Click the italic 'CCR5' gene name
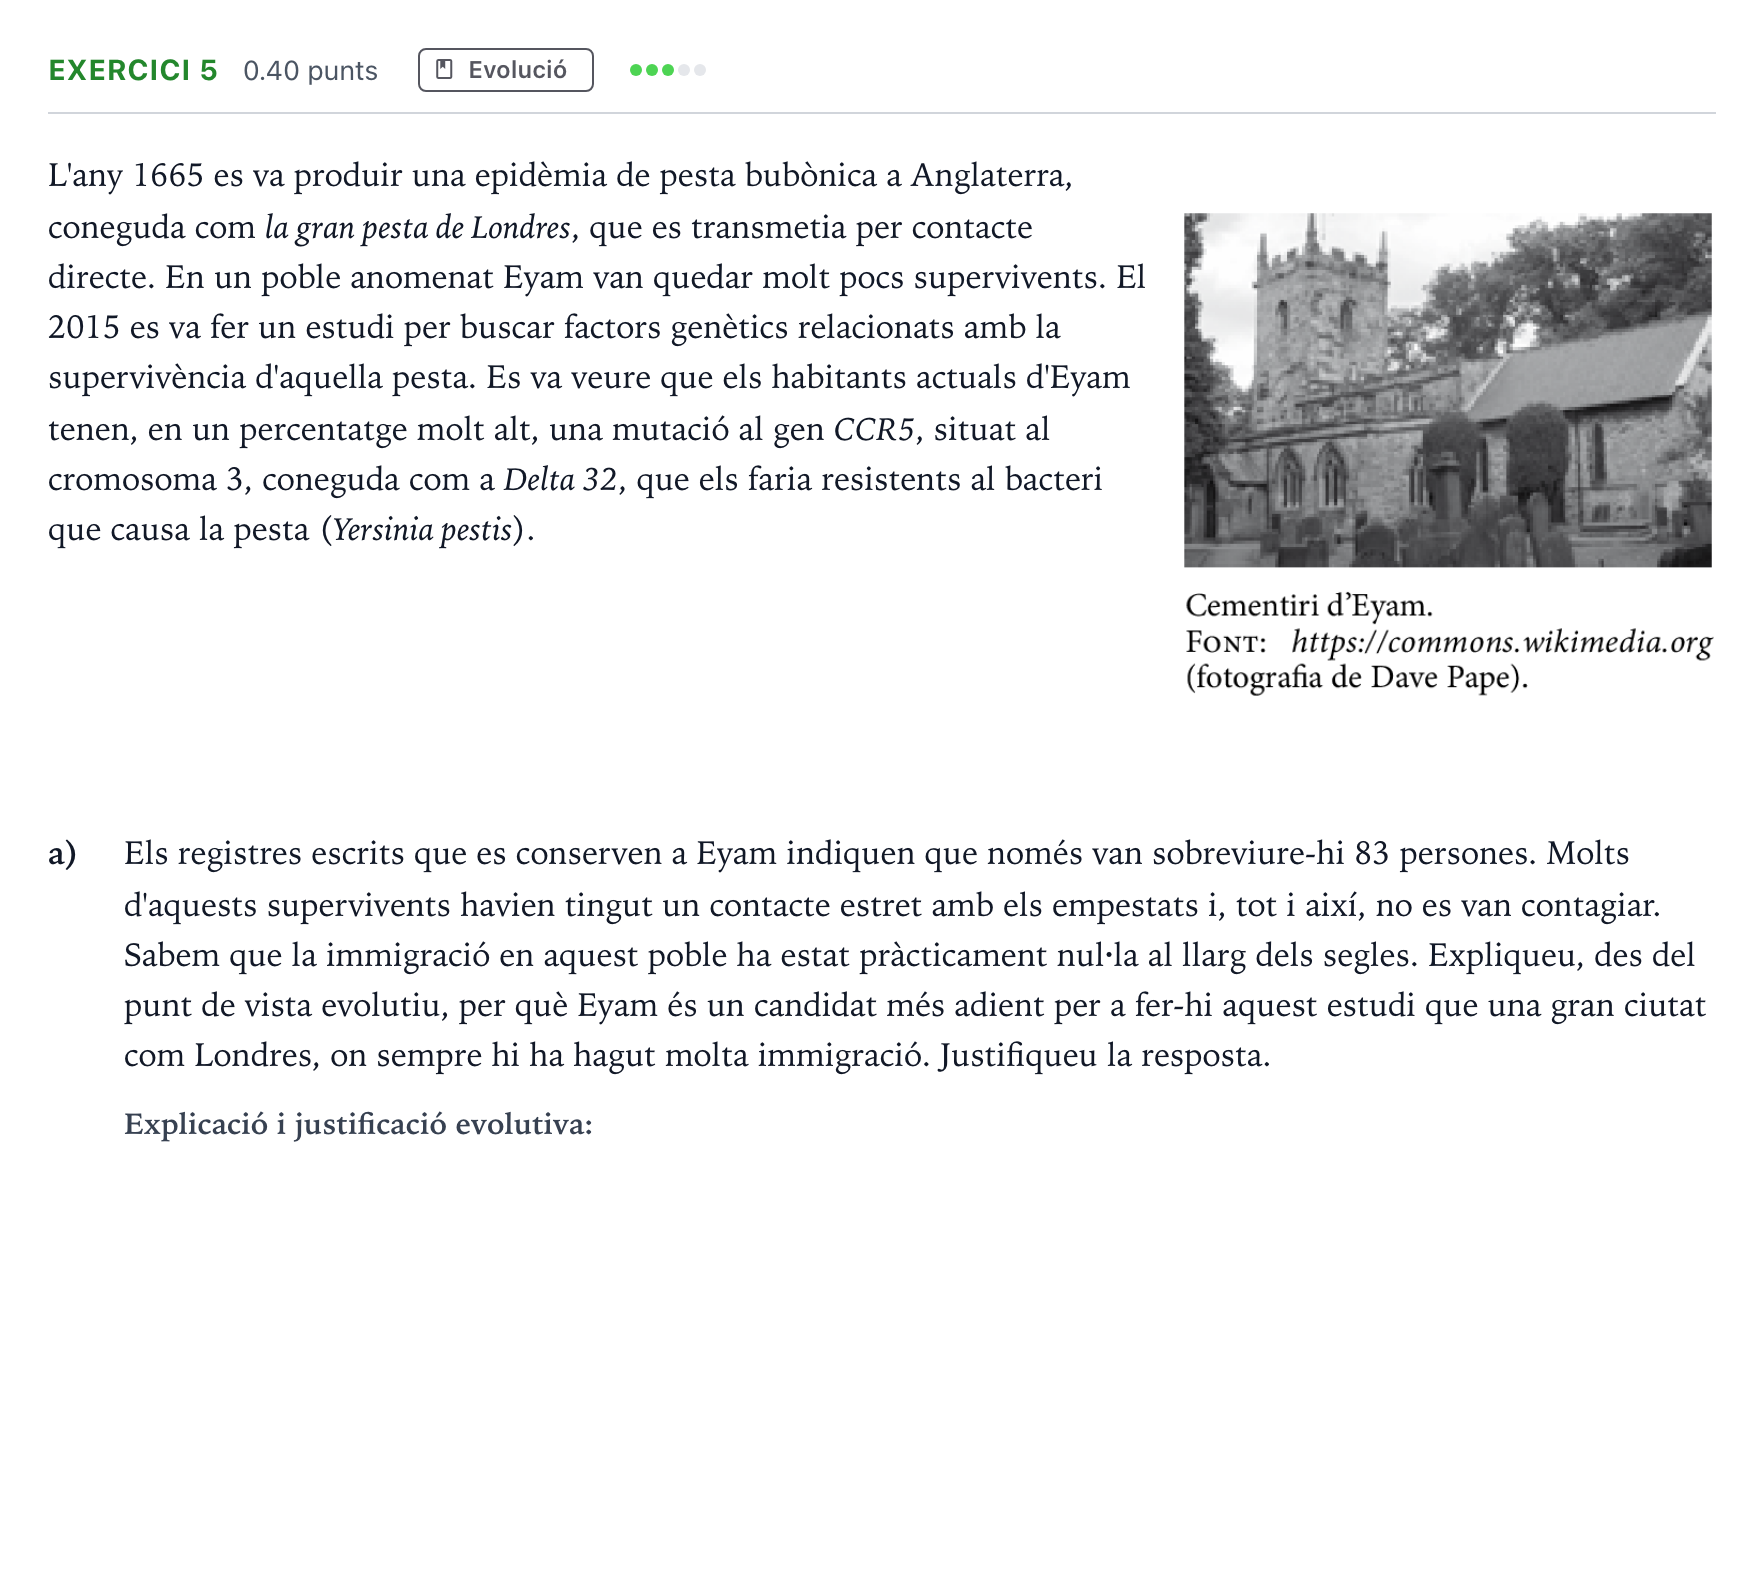The width and height of the screenshot is (1764, 1582). click(875, 429)
